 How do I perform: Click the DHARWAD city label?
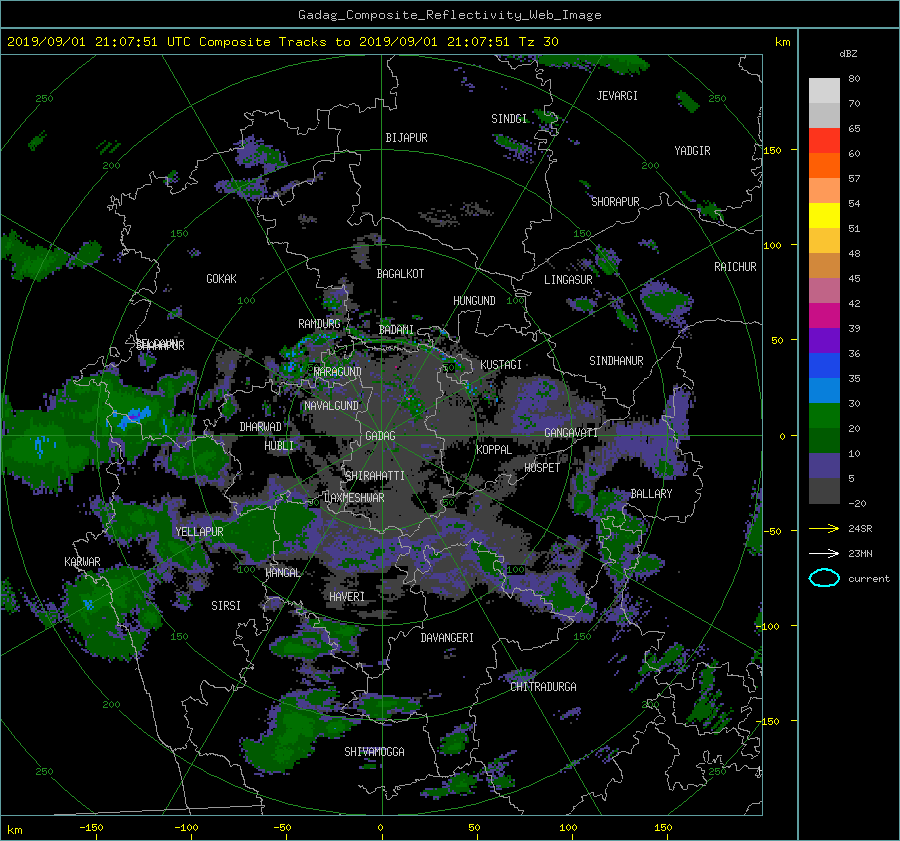pyautogui.click(x=260, y=427)
